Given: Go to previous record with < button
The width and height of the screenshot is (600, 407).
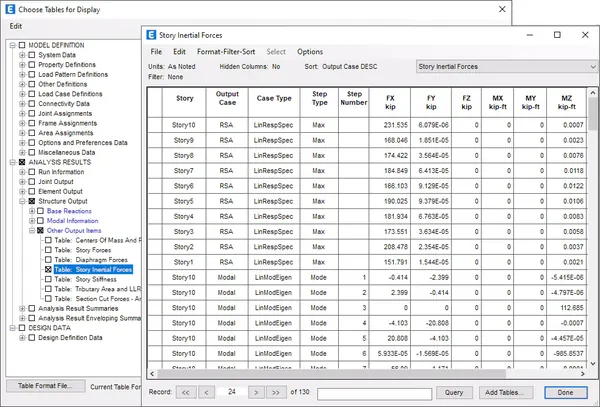Looking at the screenshot, I should (206, 392).
